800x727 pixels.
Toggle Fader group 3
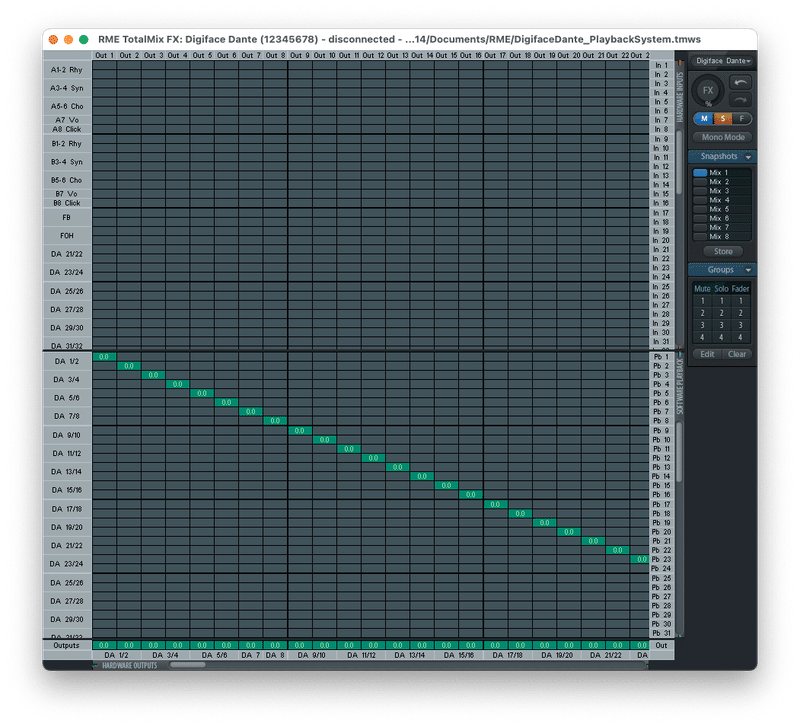click(740, 325)
